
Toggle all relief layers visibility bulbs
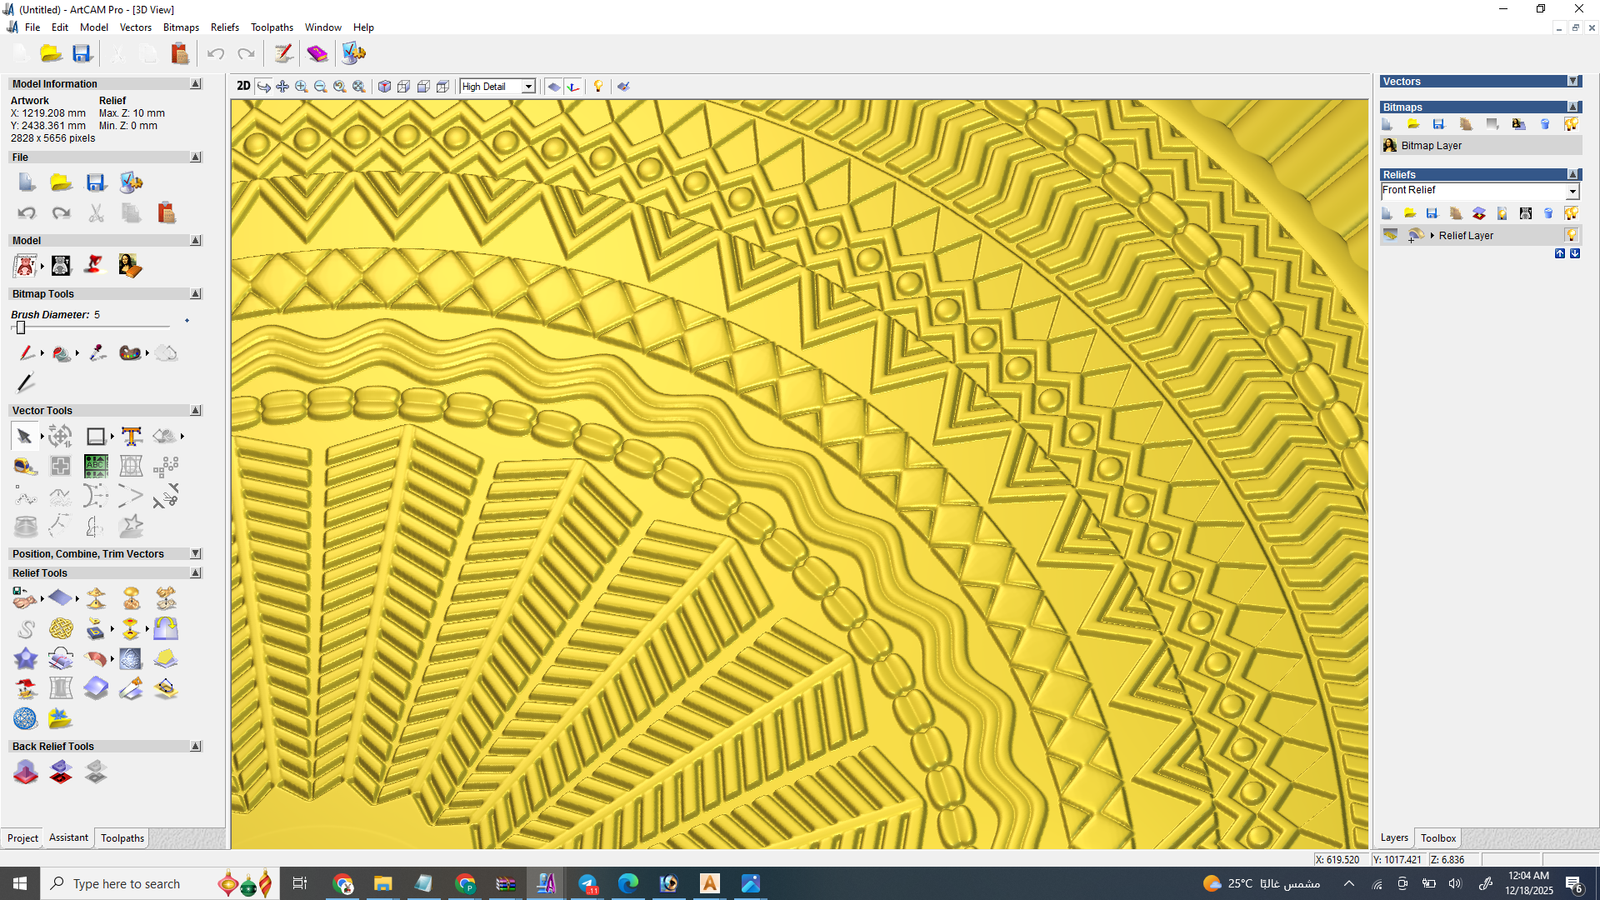(x=1571, y=213)
